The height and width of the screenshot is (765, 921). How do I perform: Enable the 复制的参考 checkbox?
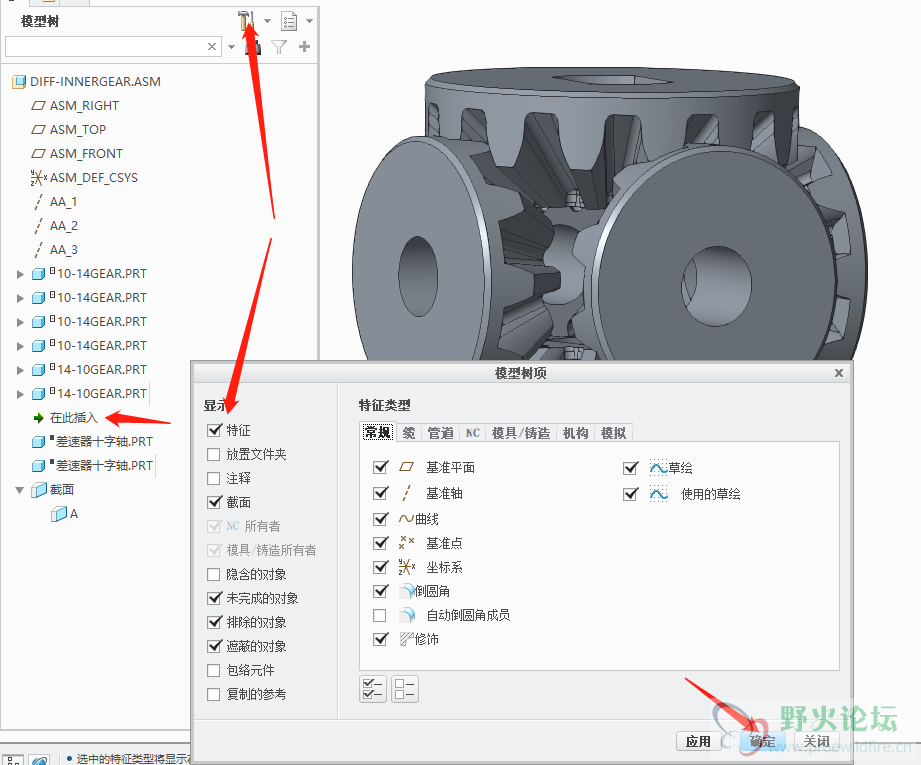pyautogui.click(x=214, y=694)
